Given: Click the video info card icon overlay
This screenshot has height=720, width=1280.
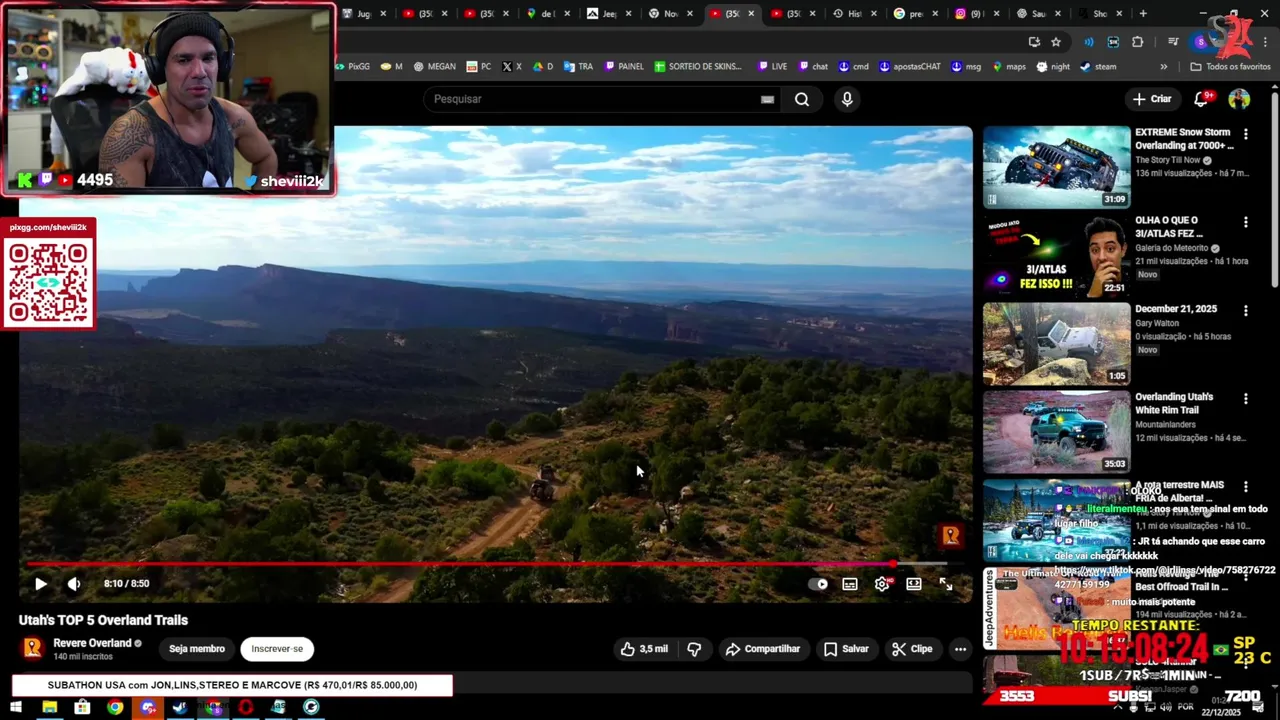Looking at the screenshot, I should pyautogui.click(x=950, y=536).
